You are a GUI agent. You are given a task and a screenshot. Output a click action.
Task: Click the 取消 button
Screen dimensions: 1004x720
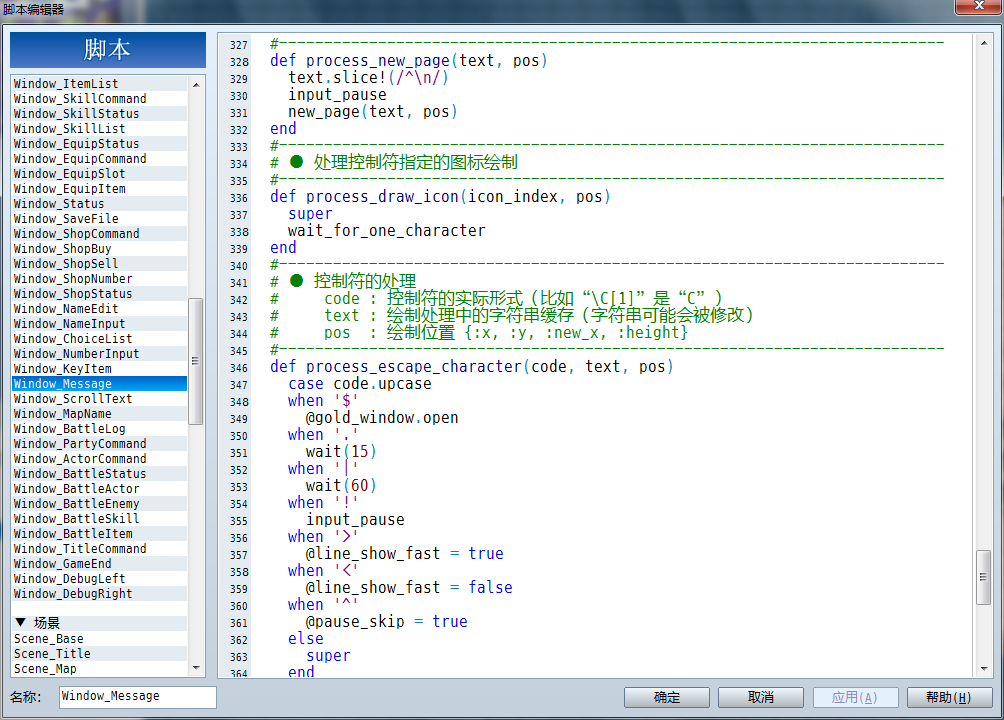click(x=761, y=697)
